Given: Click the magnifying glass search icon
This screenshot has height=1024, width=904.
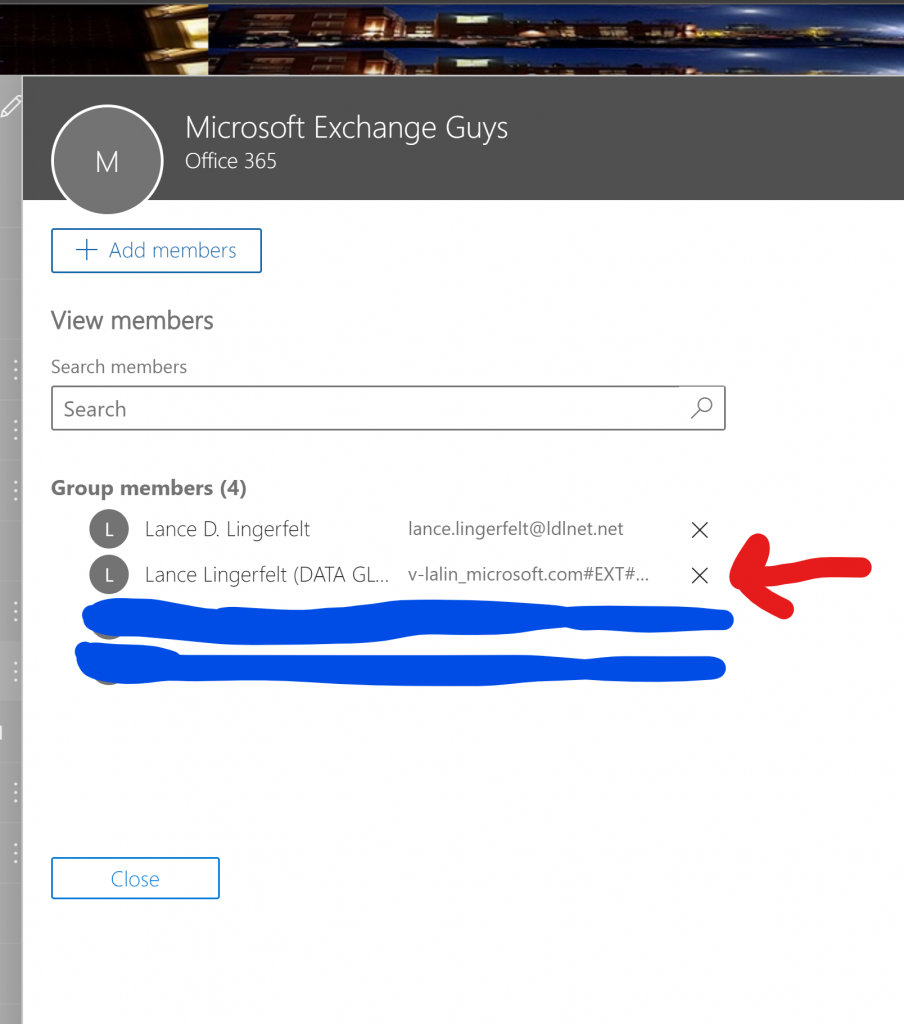Looking at the screenshot, I should 702,408.
